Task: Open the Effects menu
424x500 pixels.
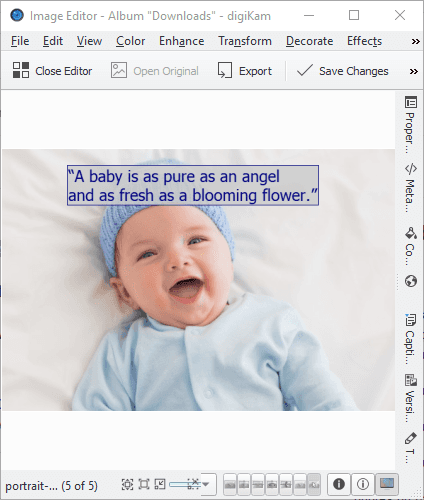Action: tap(364, 41)
